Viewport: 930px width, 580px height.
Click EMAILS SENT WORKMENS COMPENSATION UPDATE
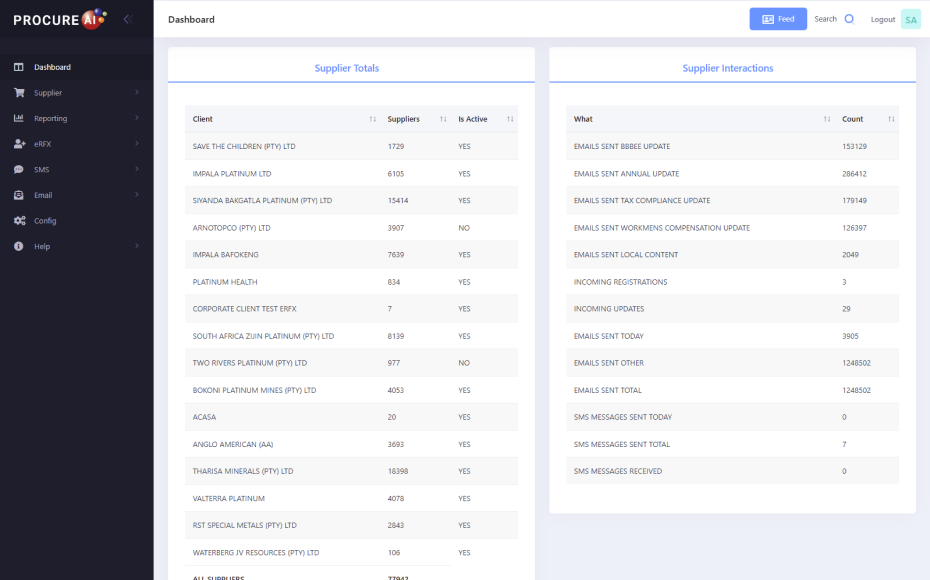[x=661, y=228]
